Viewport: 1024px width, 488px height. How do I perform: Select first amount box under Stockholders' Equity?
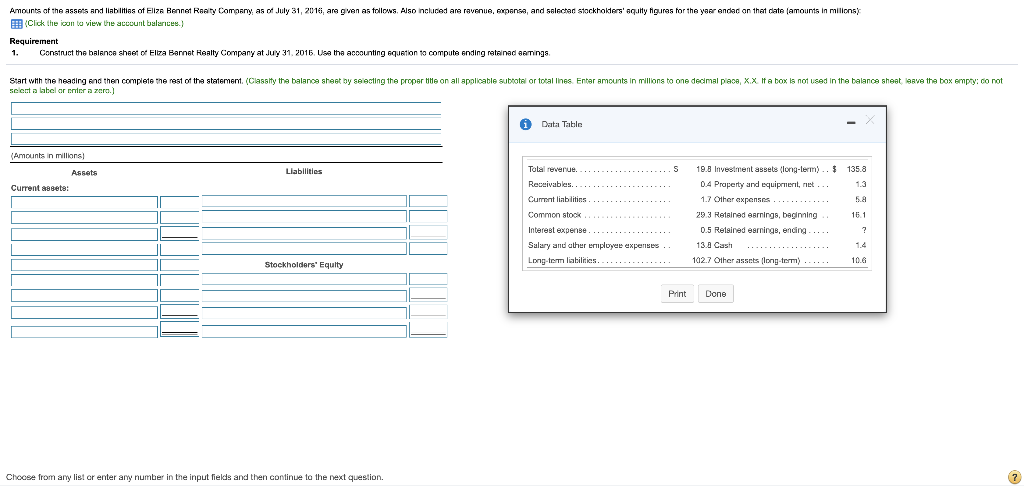[428, 280]
